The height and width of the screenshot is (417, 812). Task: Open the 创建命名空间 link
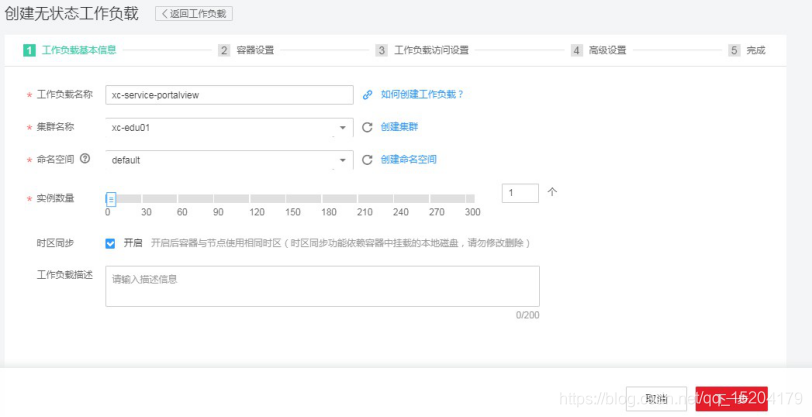[408, 160]
